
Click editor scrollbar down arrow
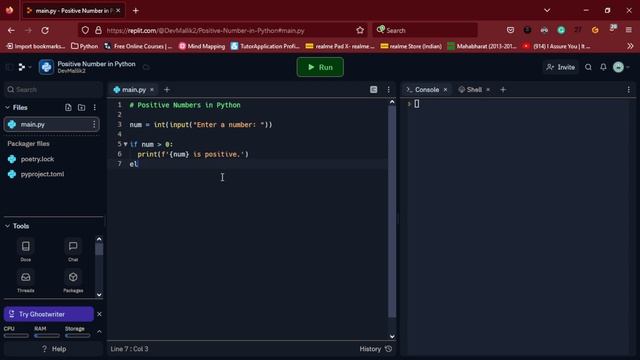392,336
